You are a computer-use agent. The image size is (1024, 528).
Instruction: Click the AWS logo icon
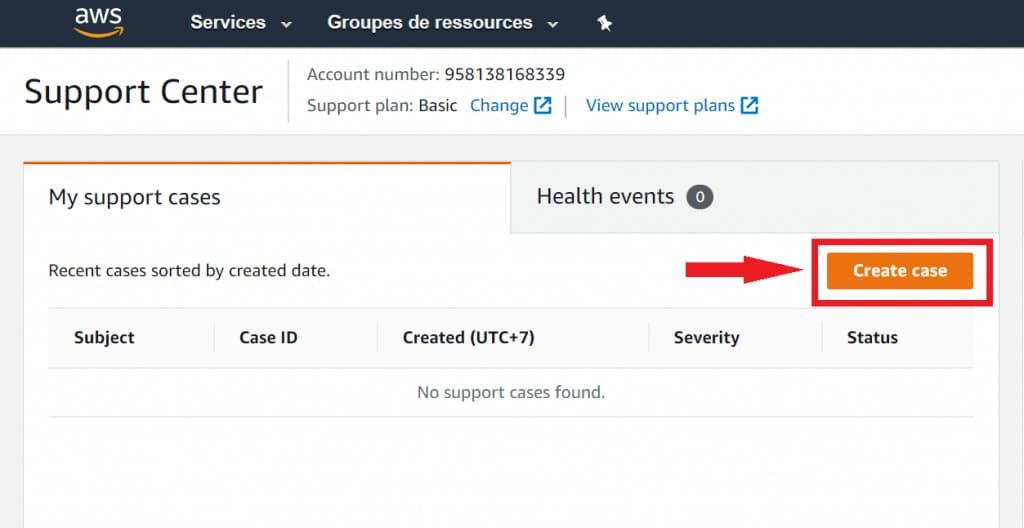click(x=98, y=23)
